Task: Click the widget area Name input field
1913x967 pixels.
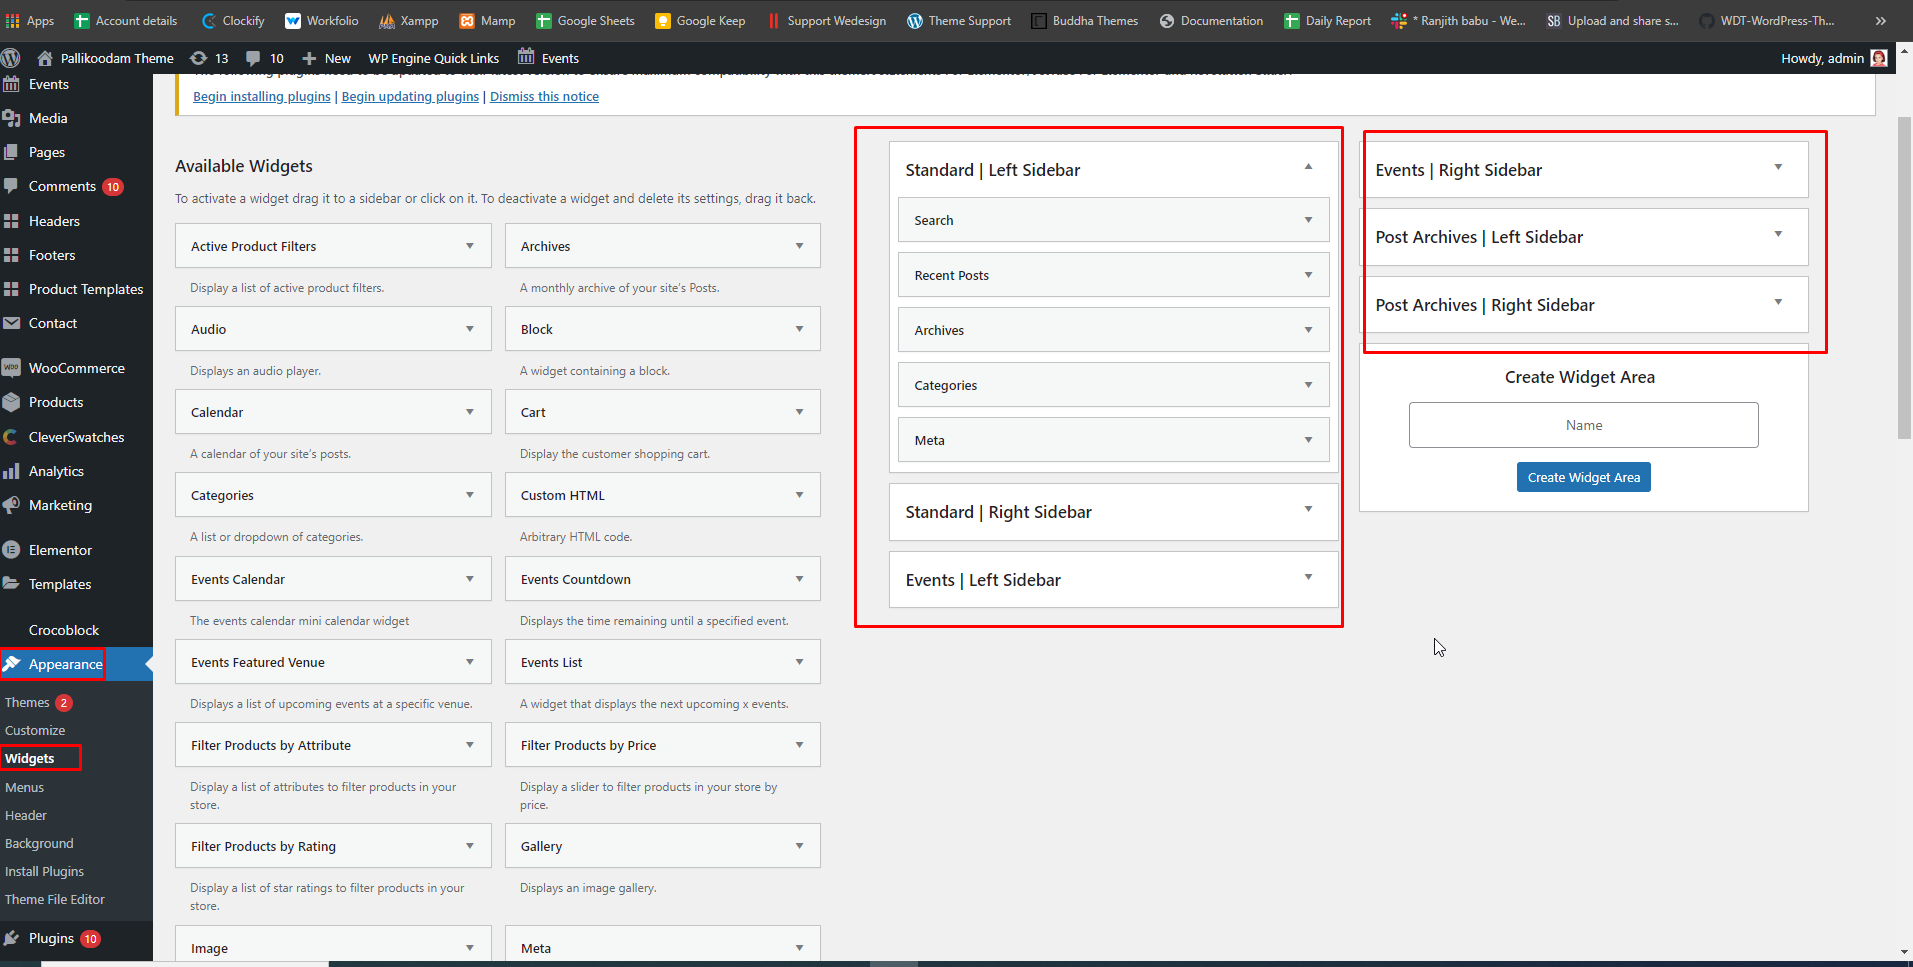Action: point(1584,425)
